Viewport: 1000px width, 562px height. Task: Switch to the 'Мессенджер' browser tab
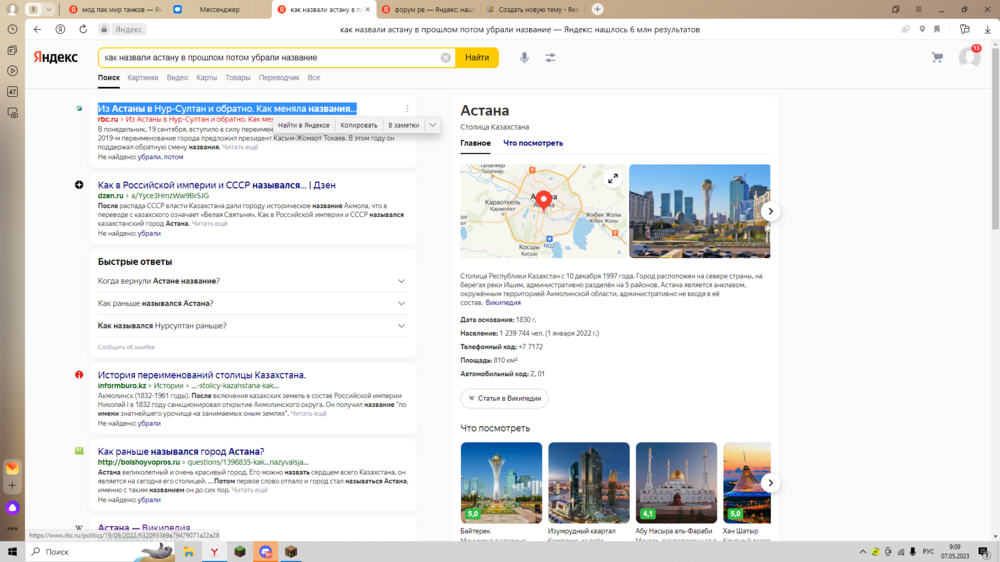[219, 10]
